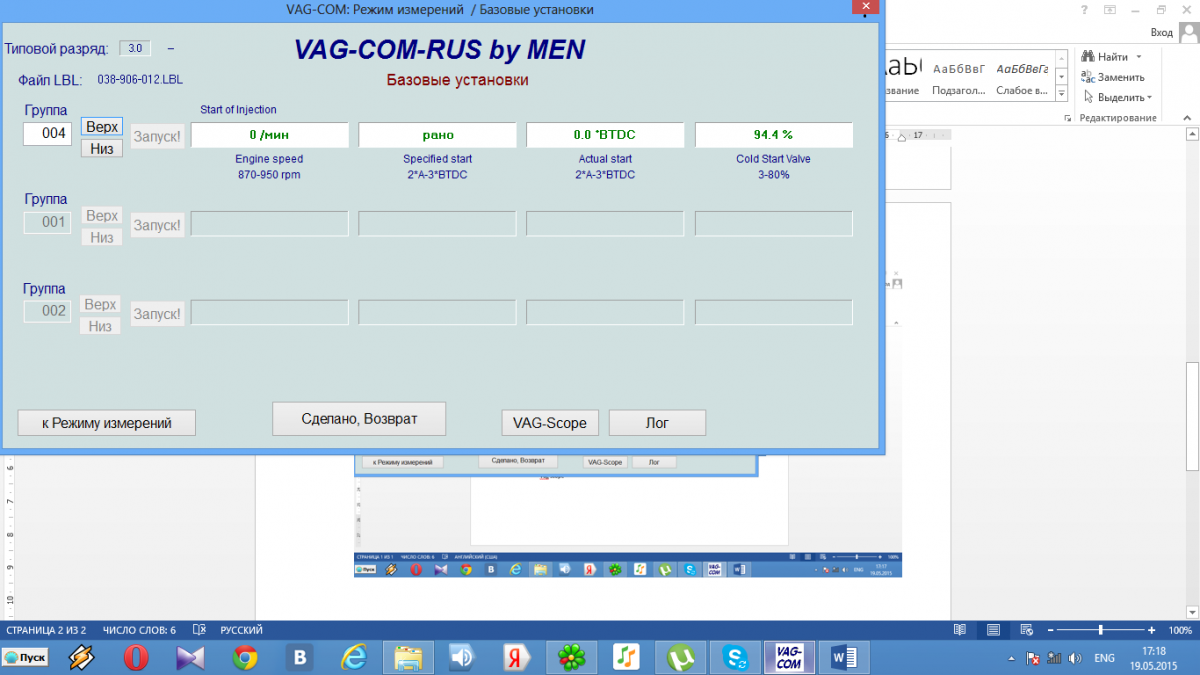This screenshot has width=1200, height=675.
Task: Click Сделано, Возврат button
Action: [359, 419]
